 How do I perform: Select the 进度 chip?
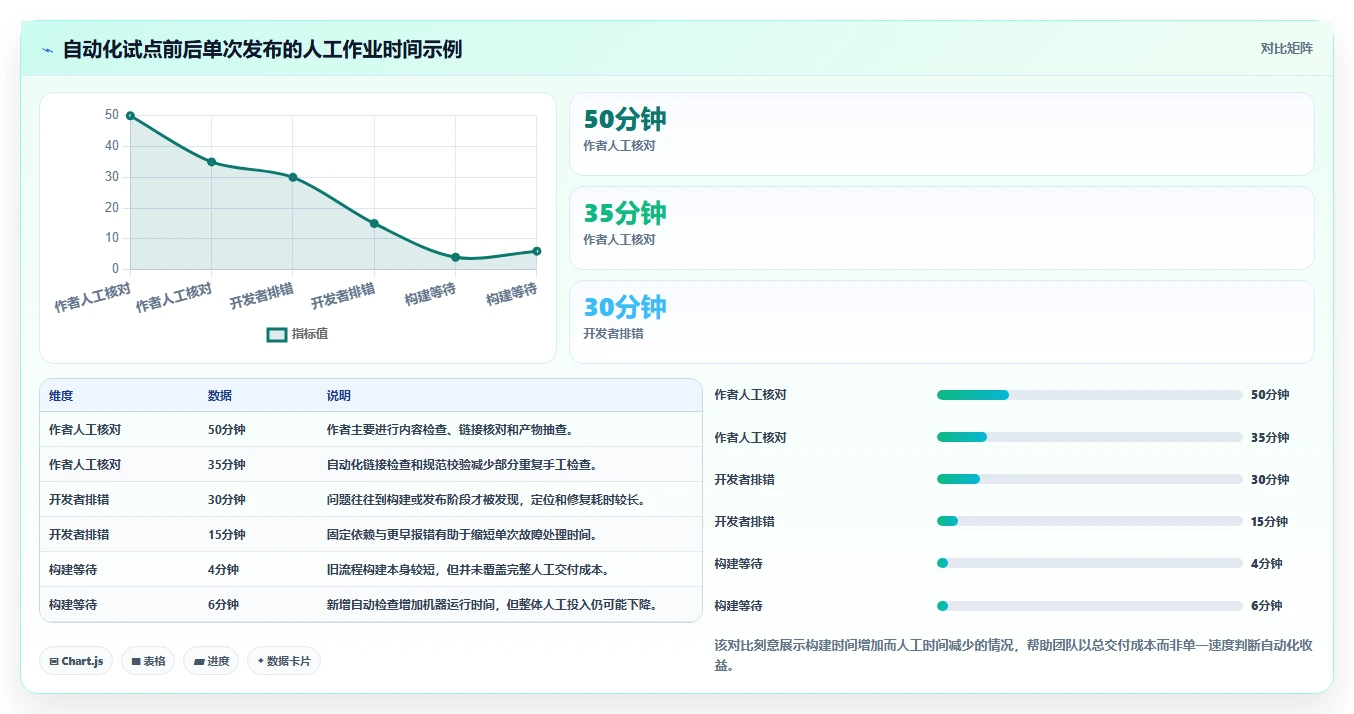click(211, 661)
